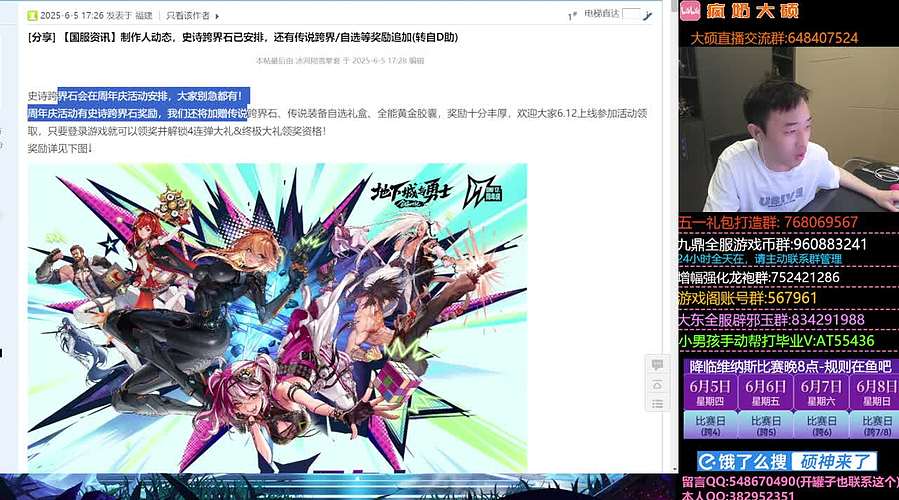Select the 6月7日 星期六 calendar cell
899x500 pixels.
[821, 392]
